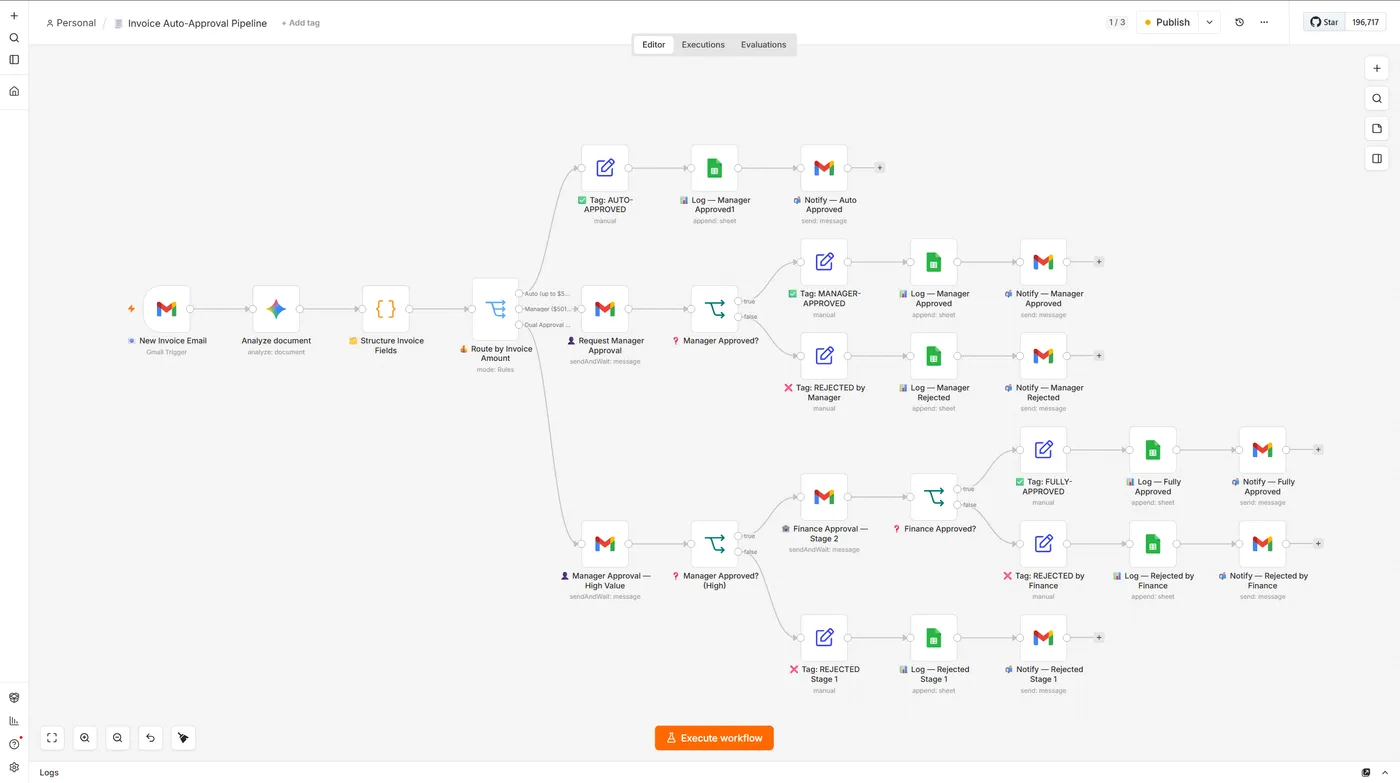Go to home from left sidebar
Viewport: 1400px width, 783px height.
click(14, 91)
